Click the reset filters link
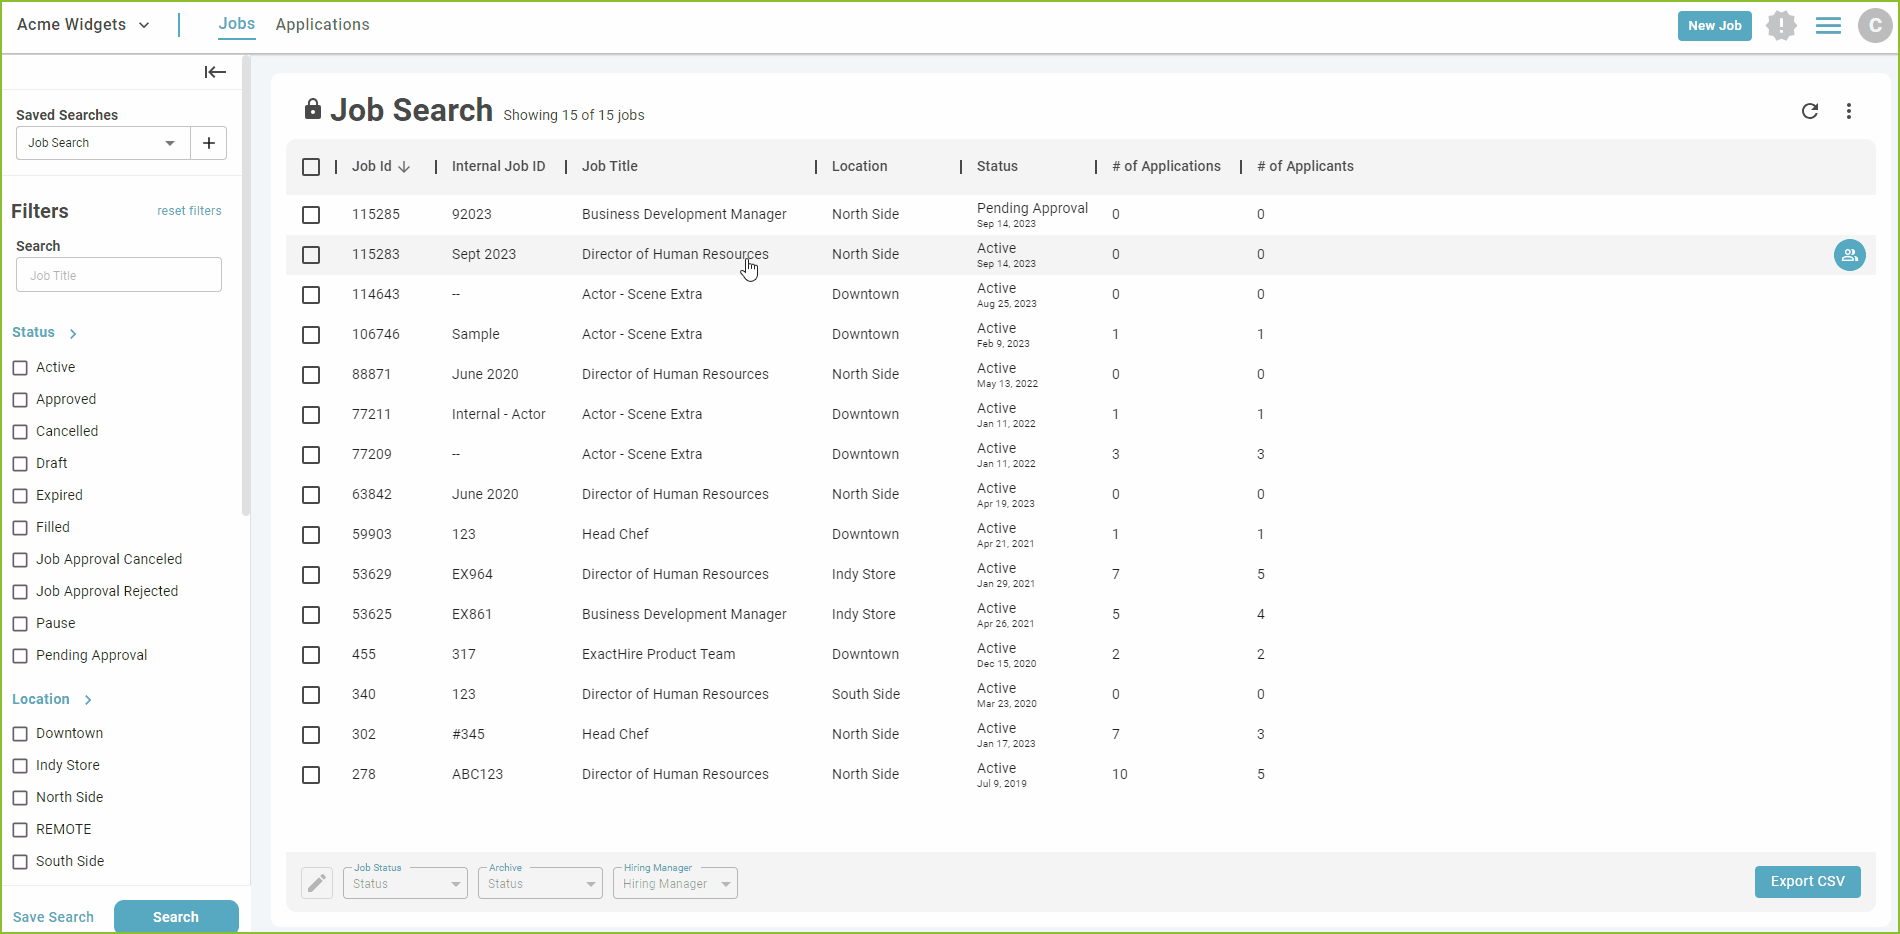1900x934 pixels. pos(189,211)
